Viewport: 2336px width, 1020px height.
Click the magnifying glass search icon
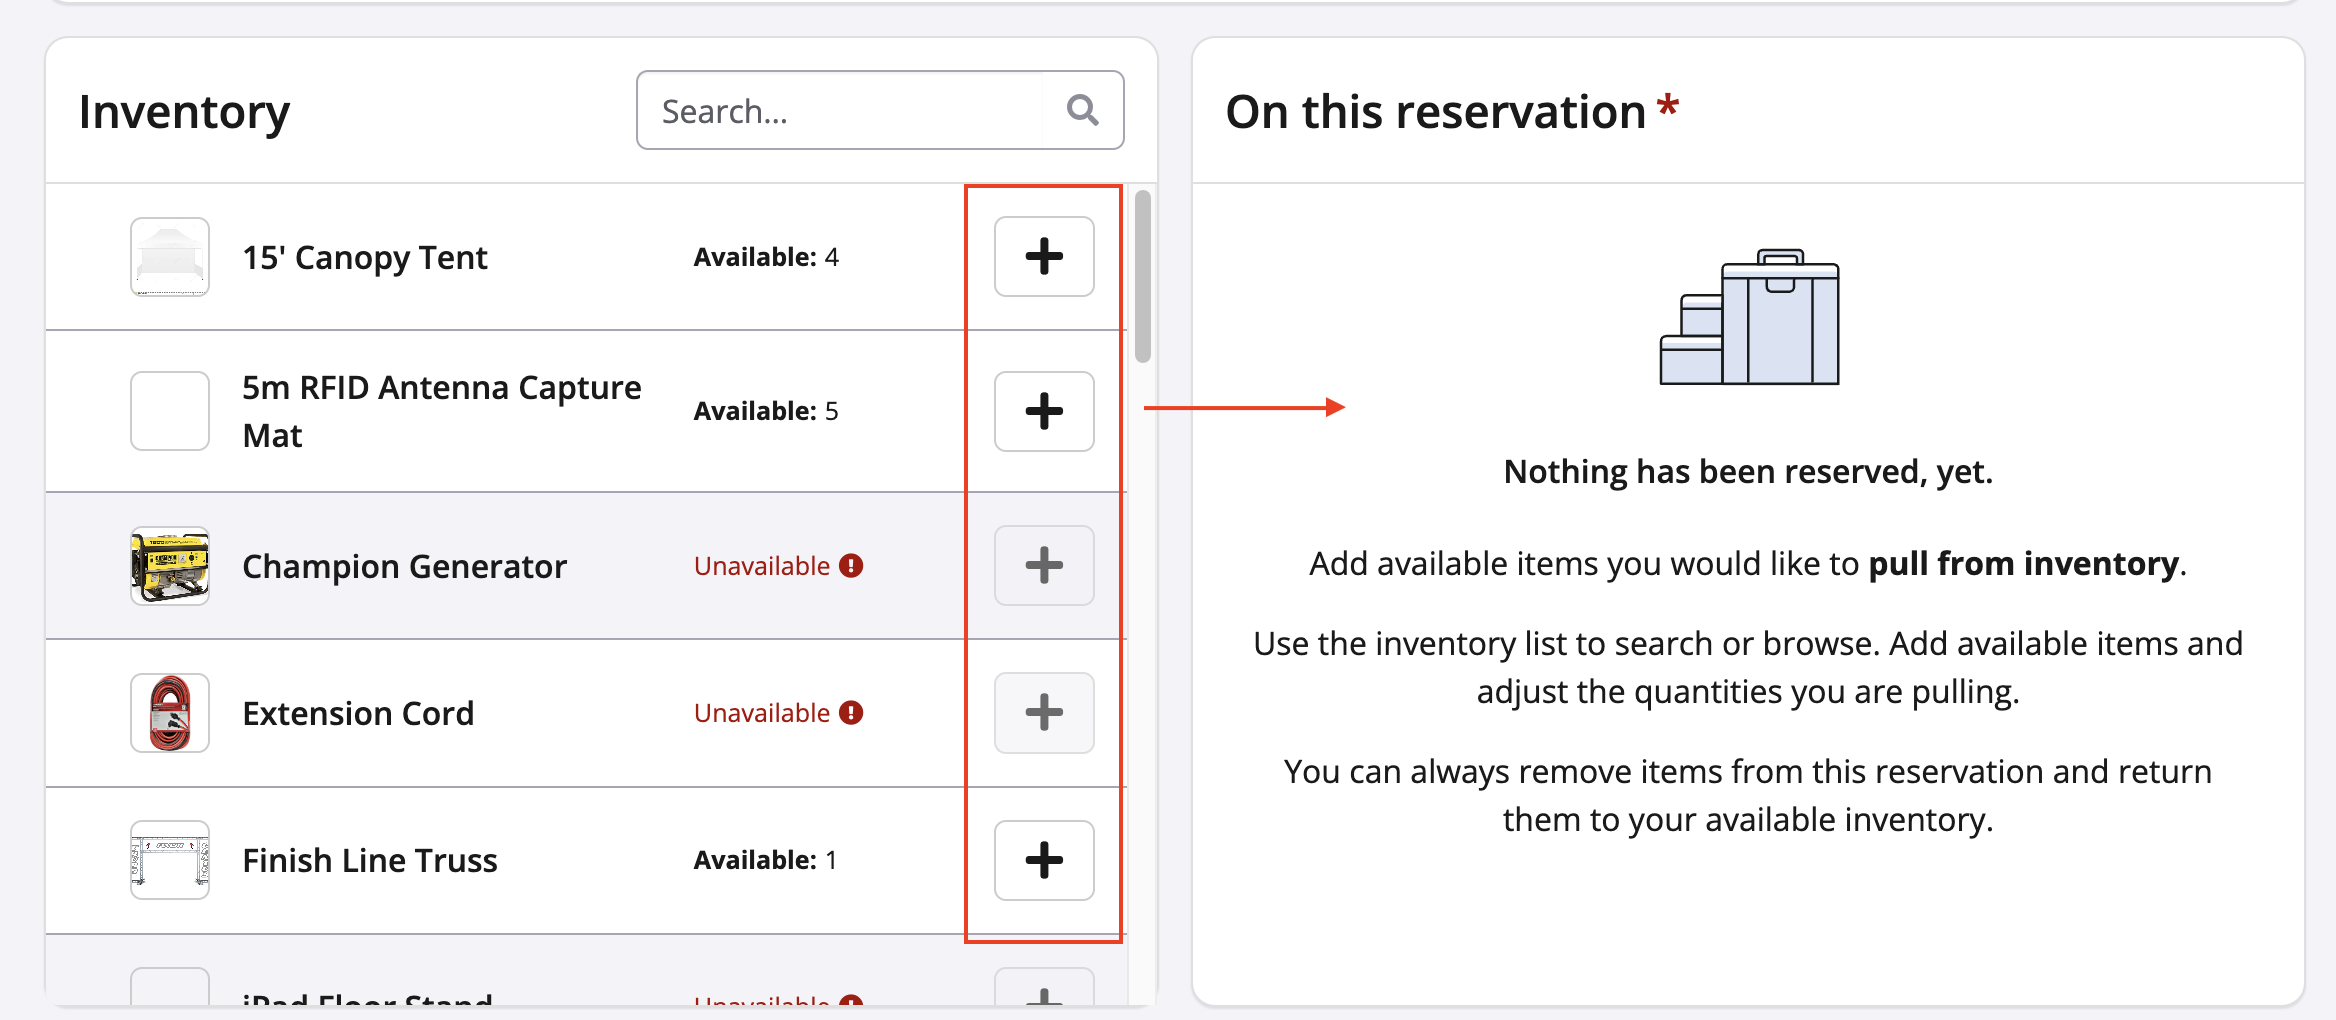1082,110
